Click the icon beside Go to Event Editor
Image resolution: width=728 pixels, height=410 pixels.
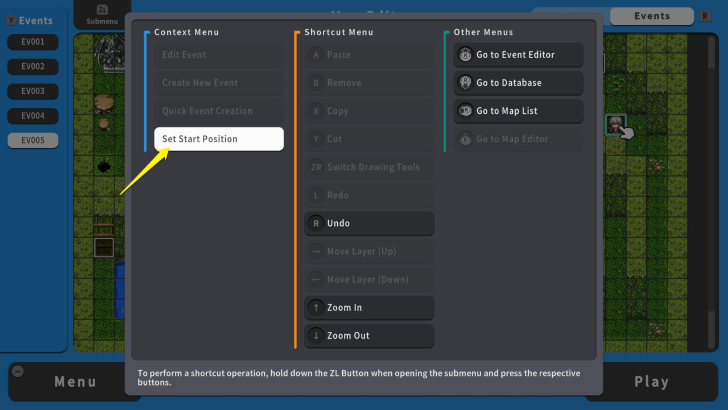point(465,55)
